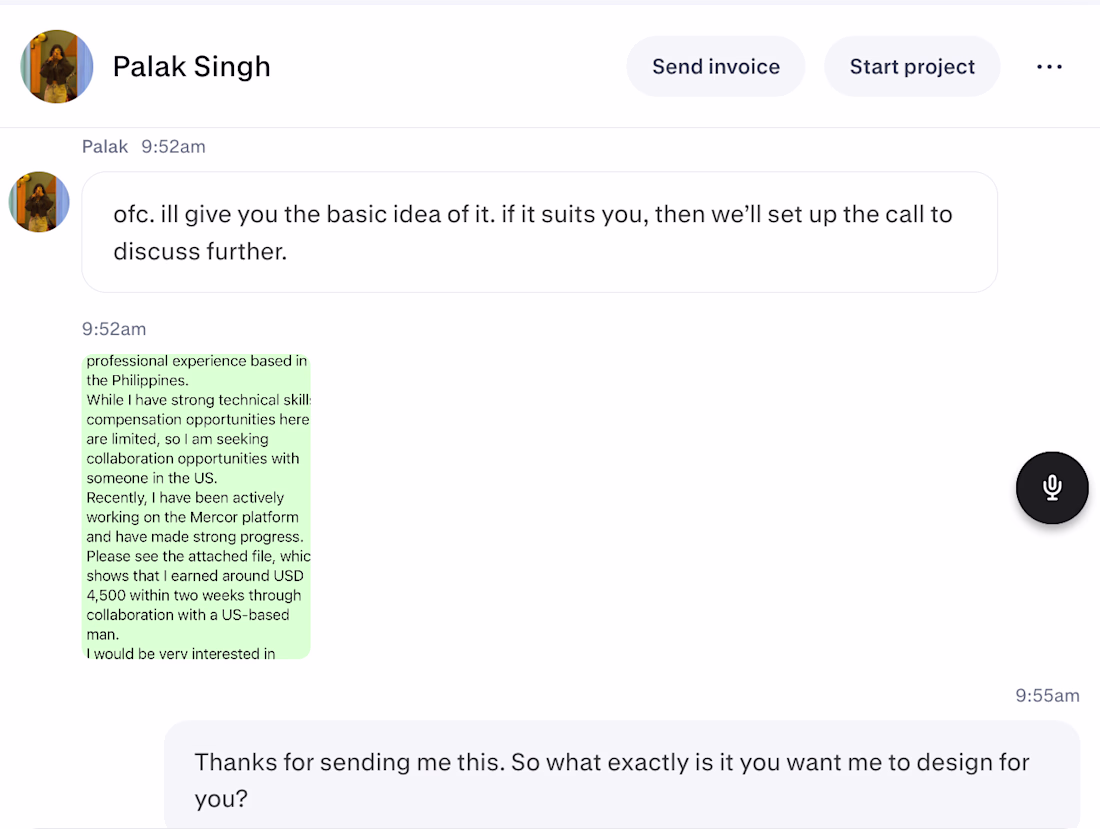Click the microphone voice message button
The image size is (1100, 829).
point(1052,488)
